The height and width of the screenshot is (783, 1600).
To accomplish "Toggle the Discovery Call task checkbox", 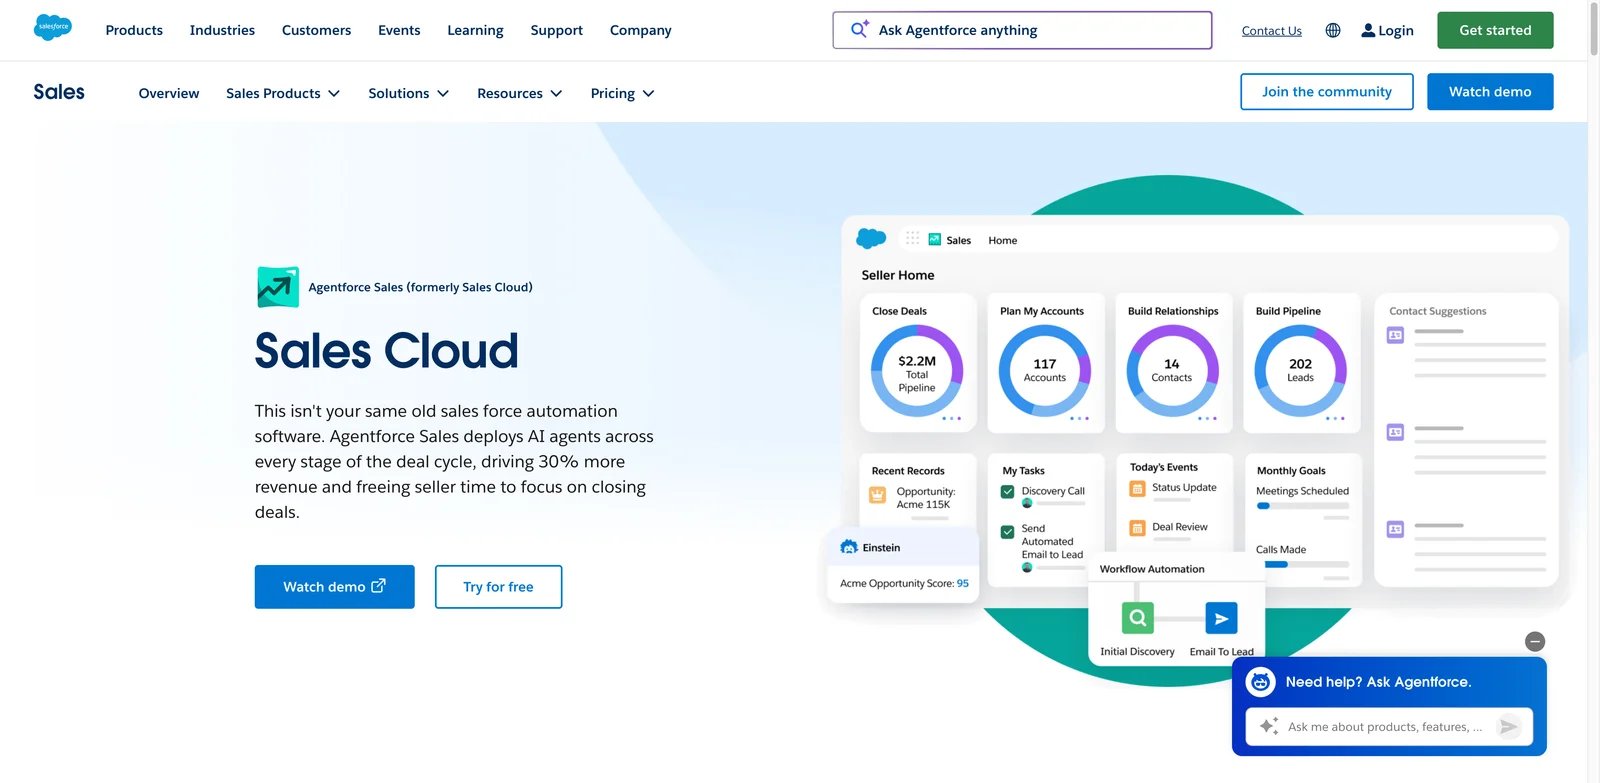I will click(x=1008, y=492).
